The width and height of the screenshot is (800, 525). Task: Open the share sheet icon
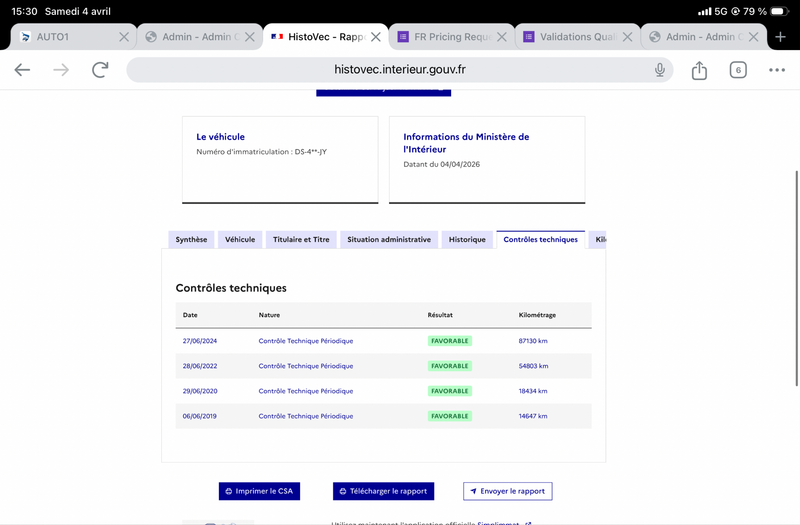699,70
